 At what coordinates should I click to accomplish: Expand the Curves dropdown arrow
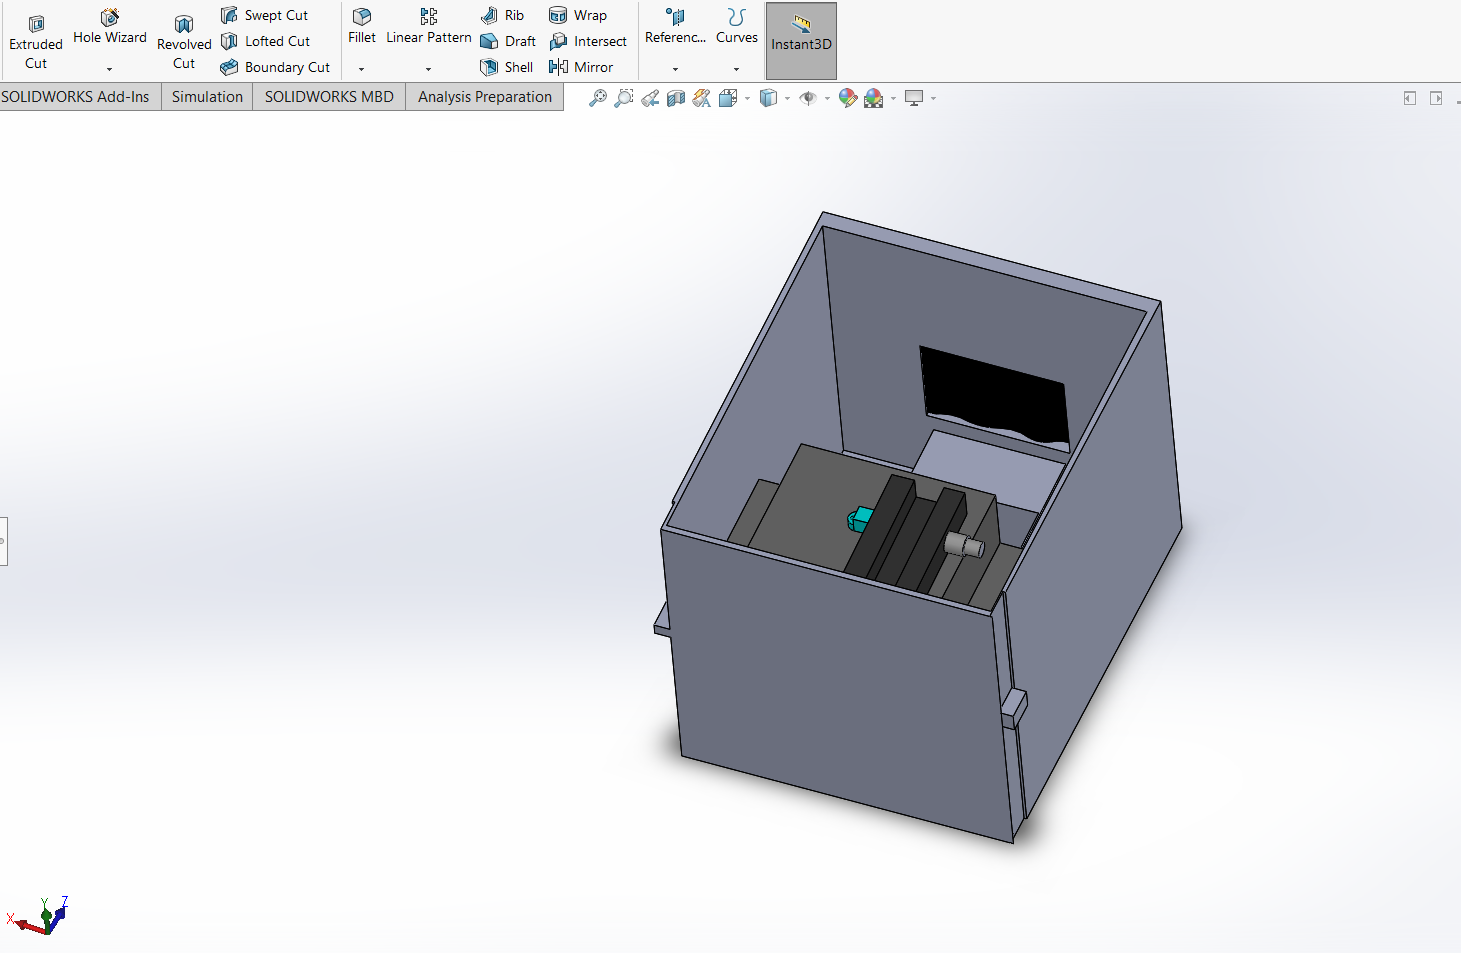(x=736, y=69)
